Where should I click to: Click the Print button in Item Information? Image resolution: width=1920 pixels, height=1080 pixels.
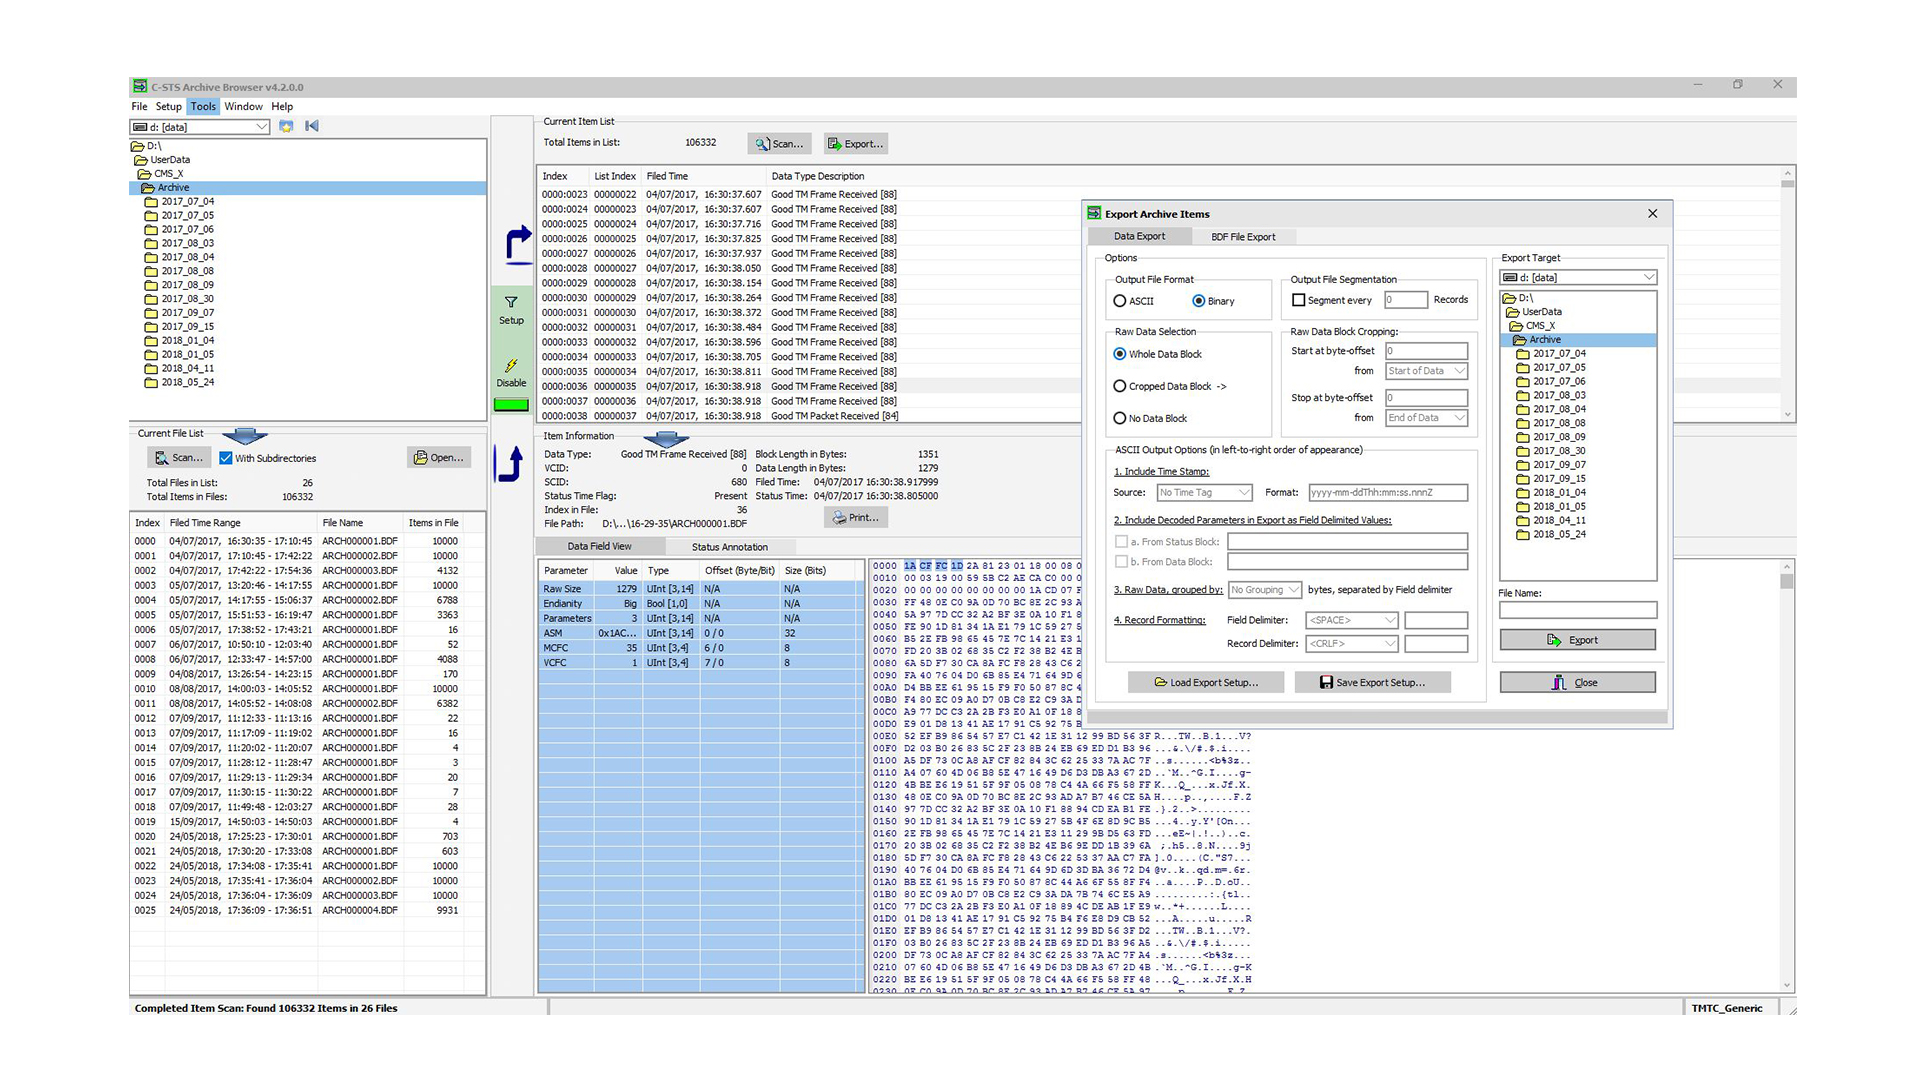click(856, 518)
